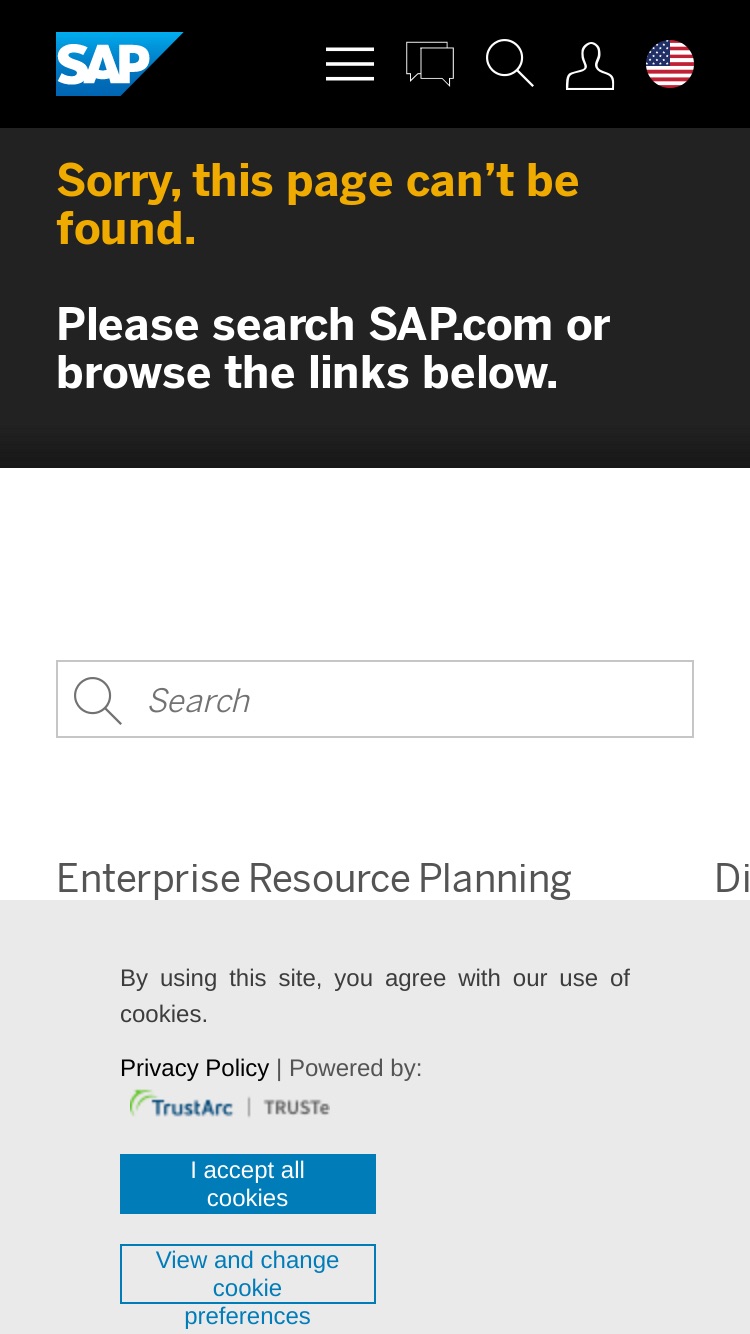Click the "Powered by:" label

[355, 1068]
